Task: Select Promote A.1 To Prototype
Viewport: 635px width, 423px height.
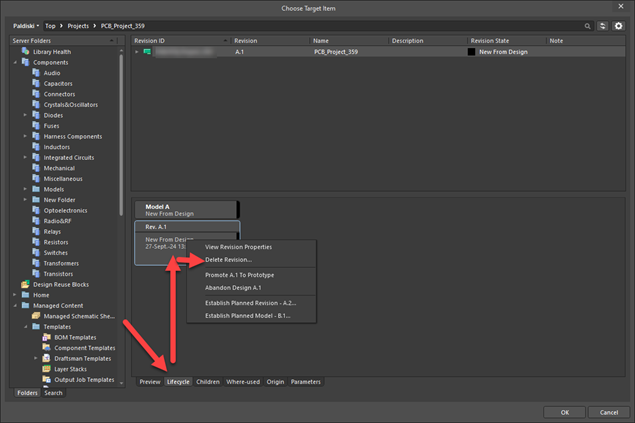Action: point(239,274)
